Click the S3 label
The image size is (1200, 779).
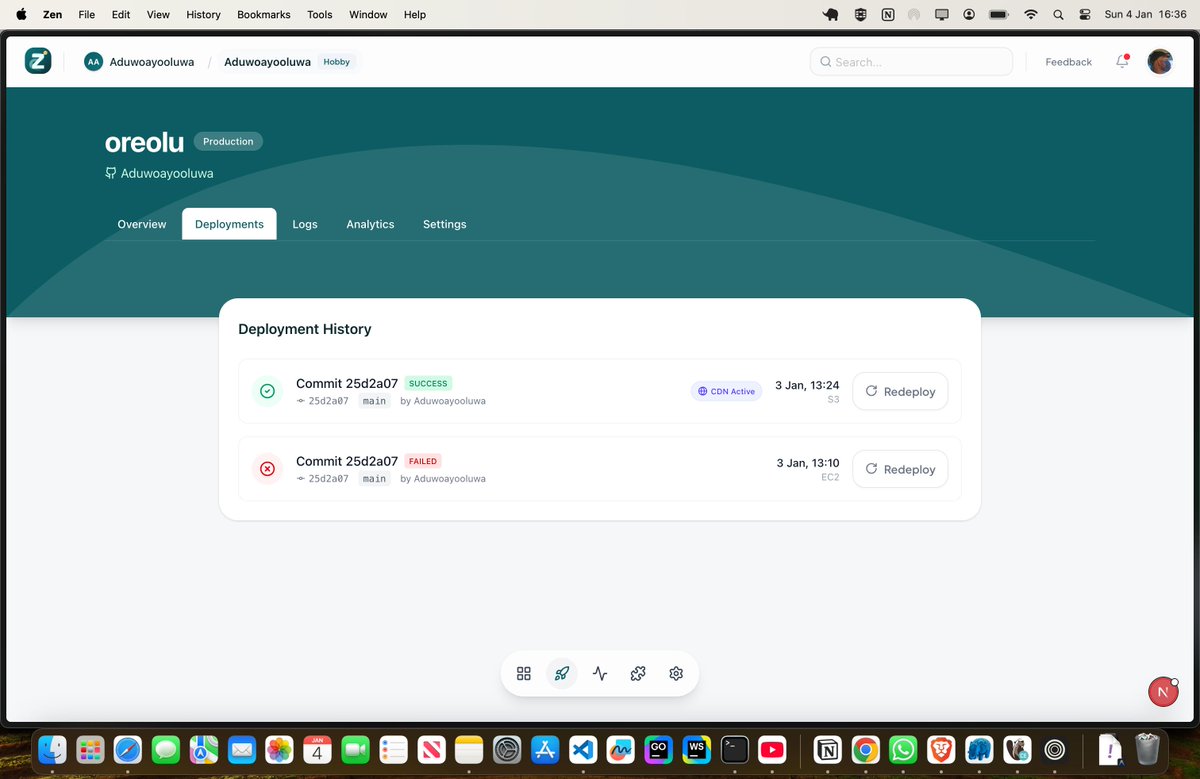click(x=833, y=400)
